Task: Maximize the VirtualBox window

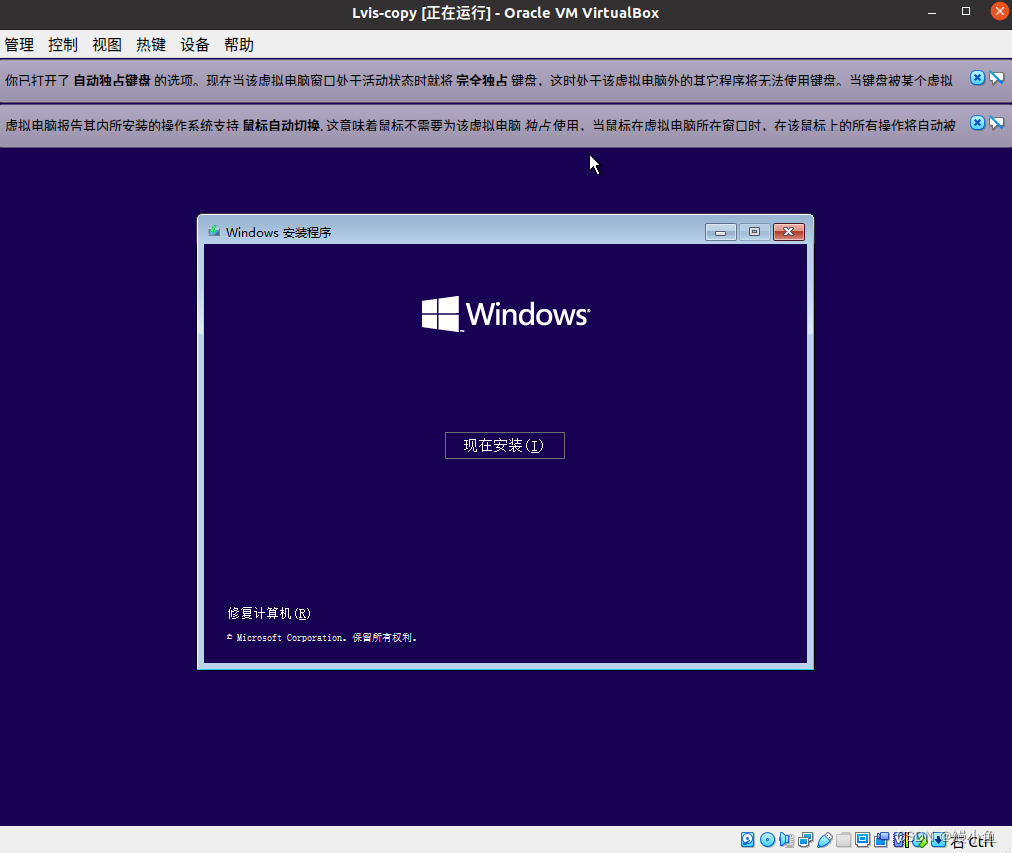Action: tap(966, 12)
